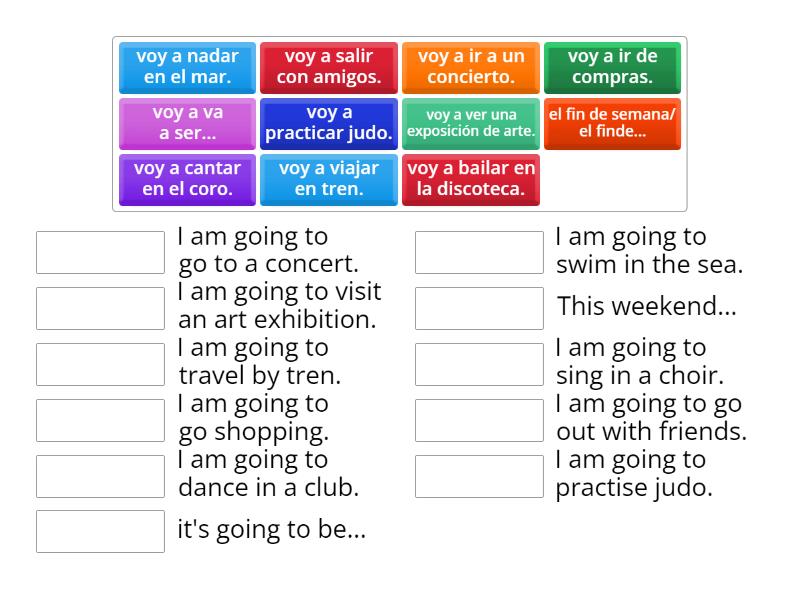
Task: Click the answer box for 'an art exhibition'
Action: tap(99, 308)
